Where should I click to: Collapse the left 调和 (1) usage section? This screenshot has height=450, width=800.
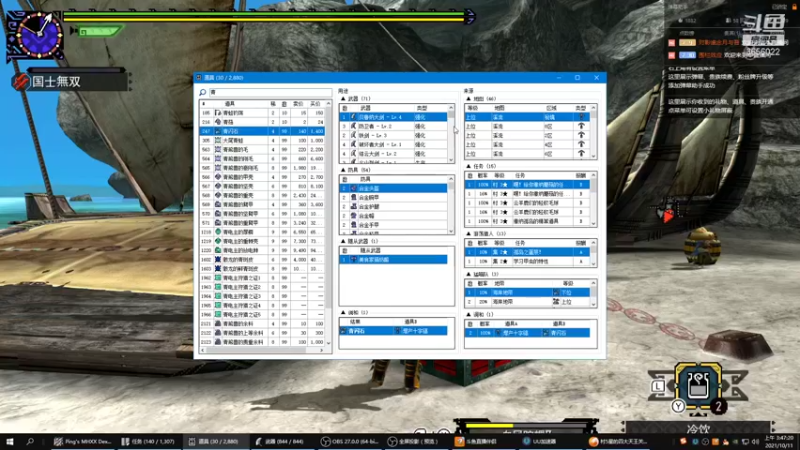click(343, 312)
